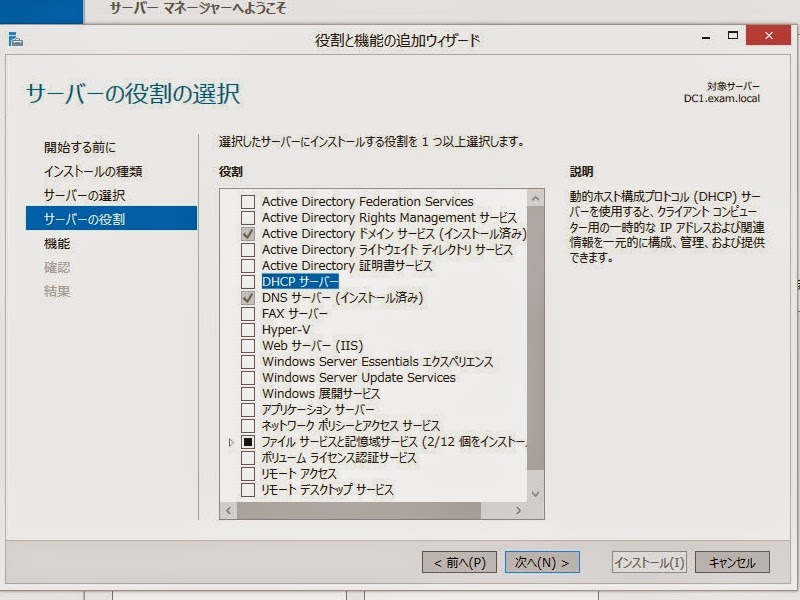800x600 pixels.
Task: Check Windows Server Essentials エクスペリエンス checkbox
Action: pos(248,362)
